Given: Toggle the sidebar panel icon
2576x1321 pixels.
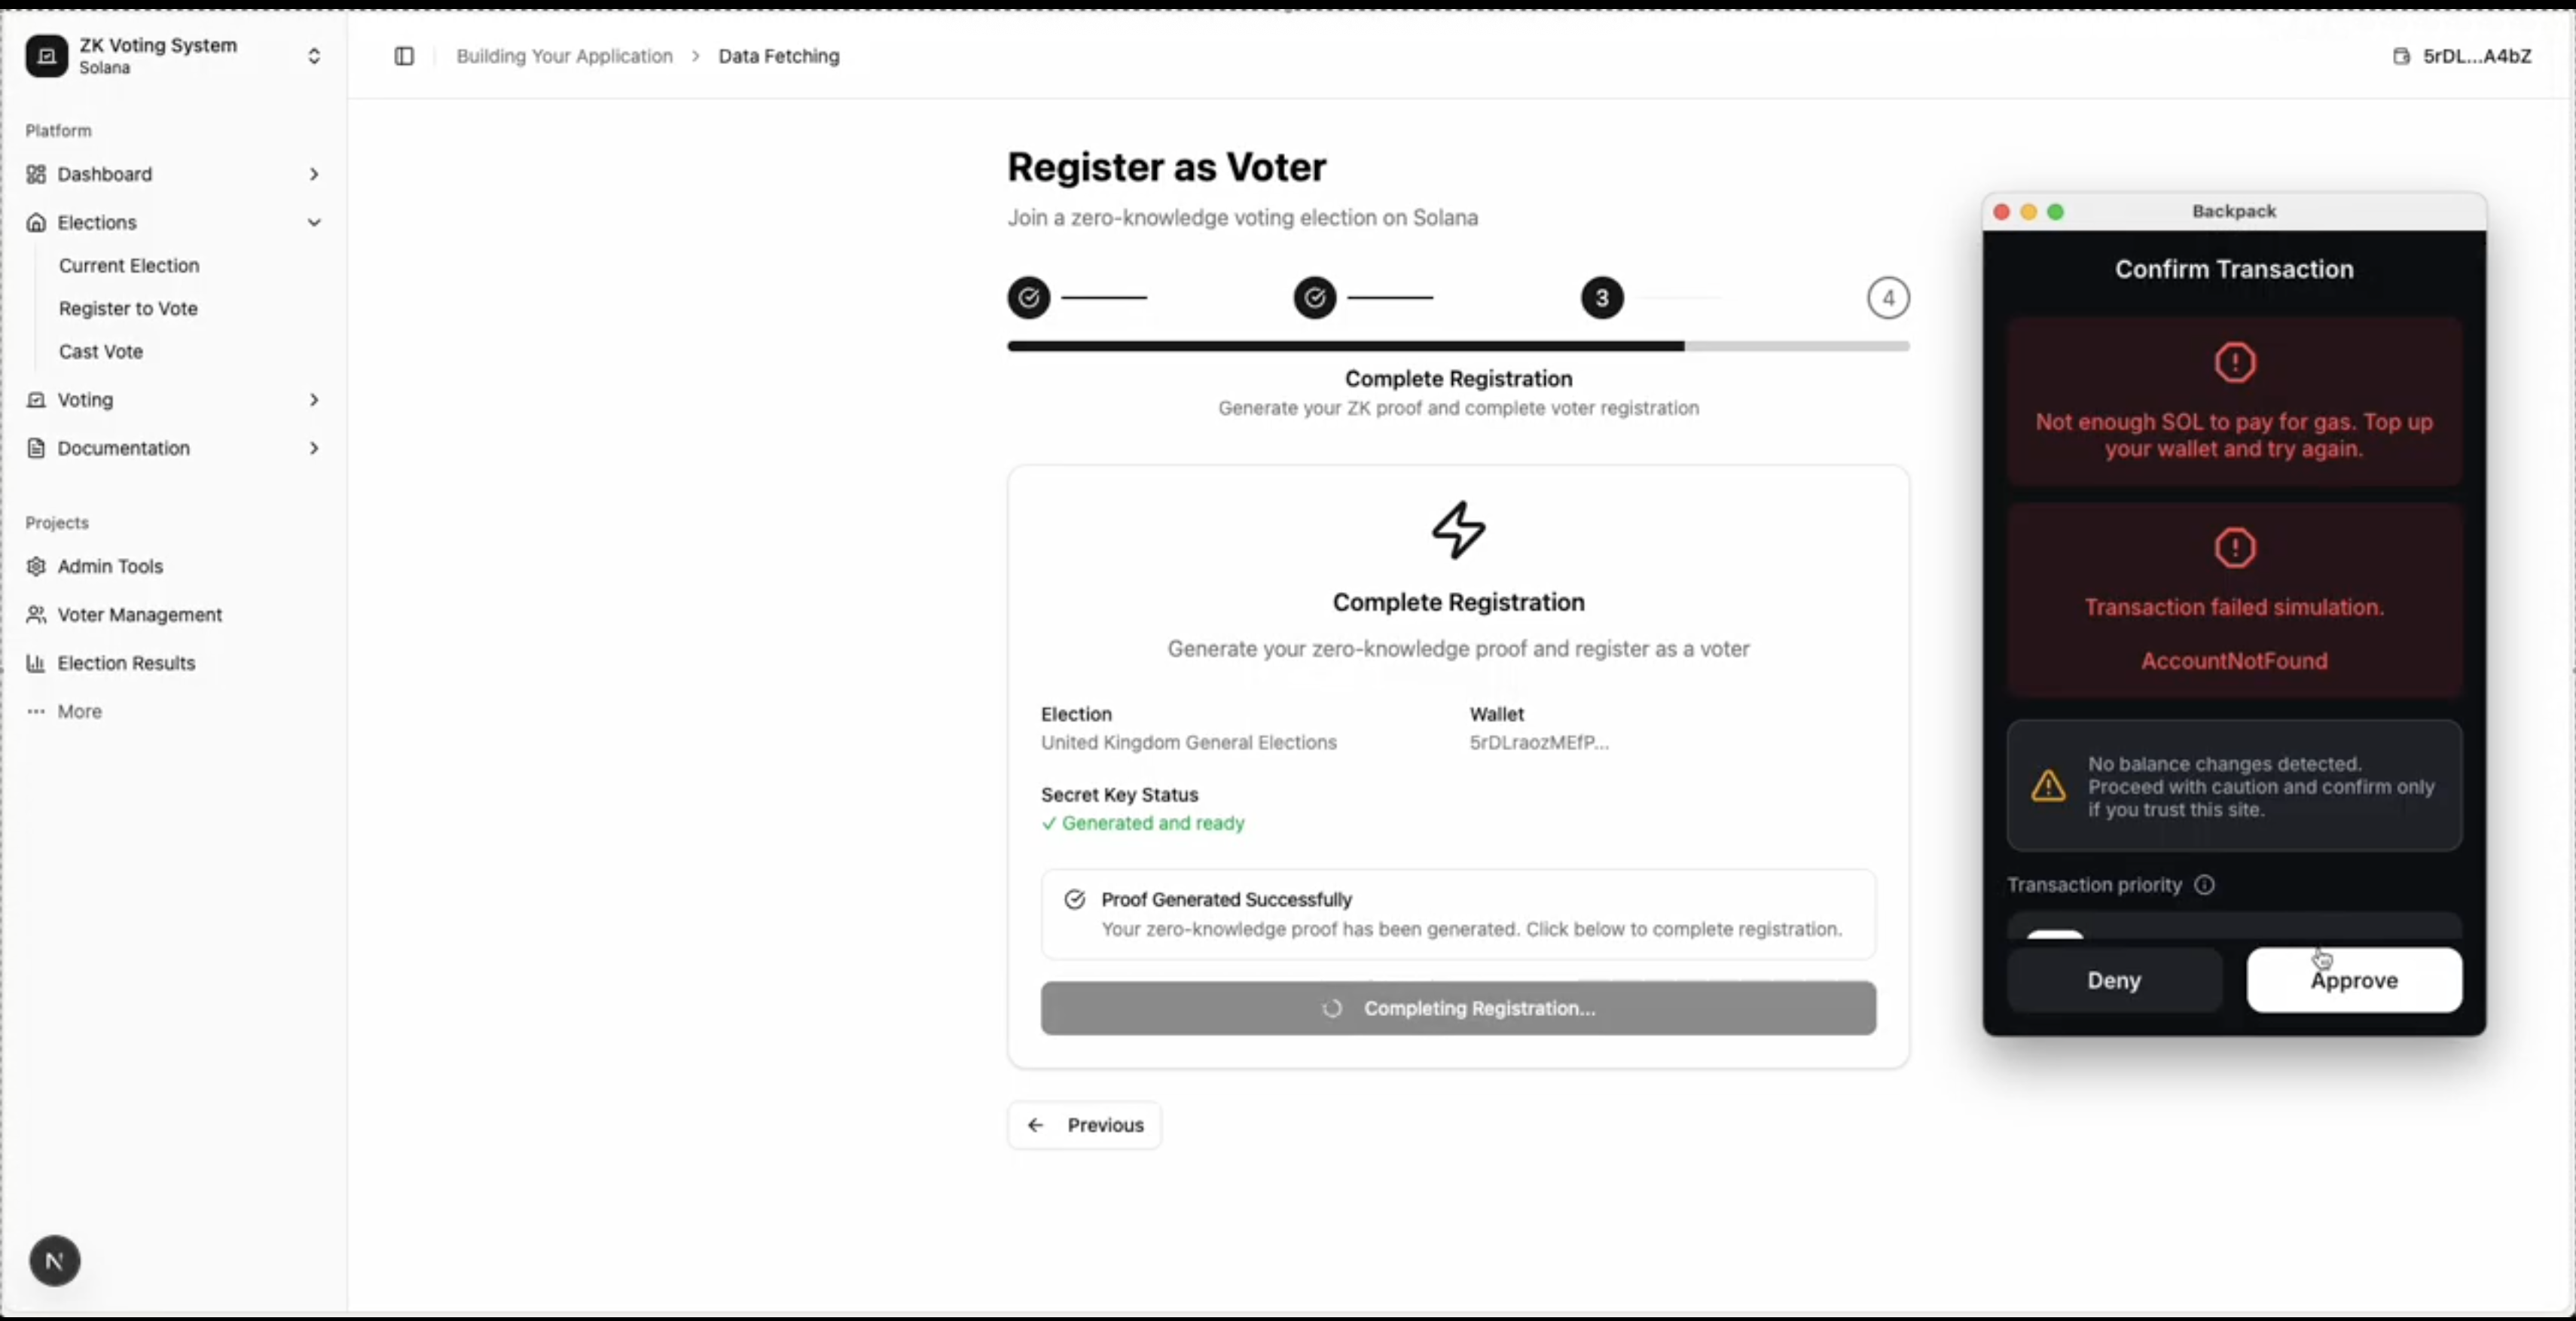Looking at the screenshot, I should click(404, 56).
